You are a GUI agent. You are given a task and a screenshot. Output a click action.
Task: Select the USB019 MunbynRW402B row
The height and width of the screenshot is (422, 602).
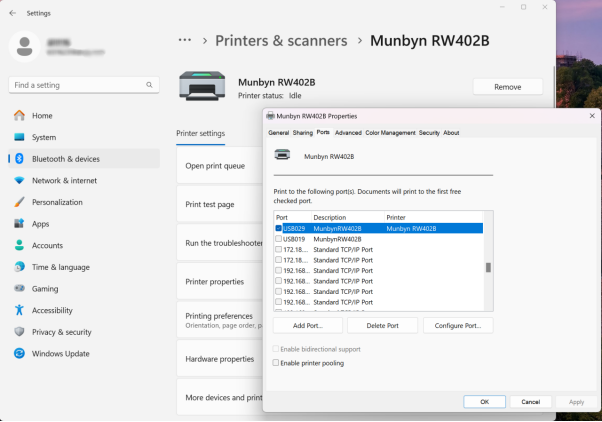click(379, 239)
